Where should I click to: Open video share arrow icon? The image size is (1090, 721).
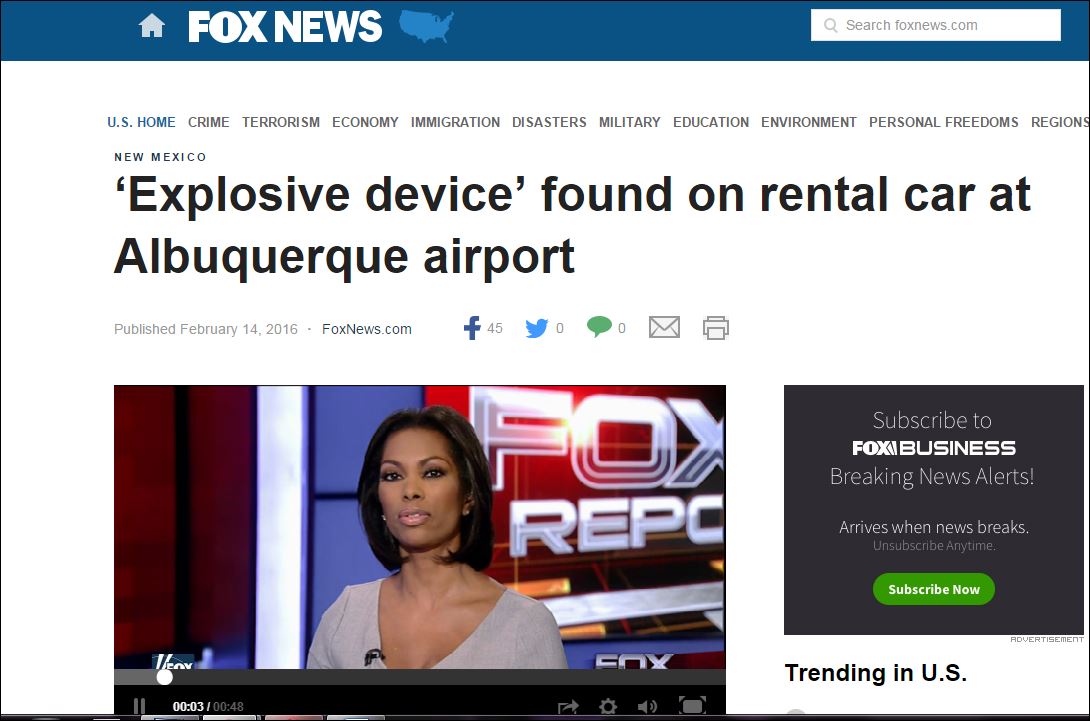click(x=568, y=706)
